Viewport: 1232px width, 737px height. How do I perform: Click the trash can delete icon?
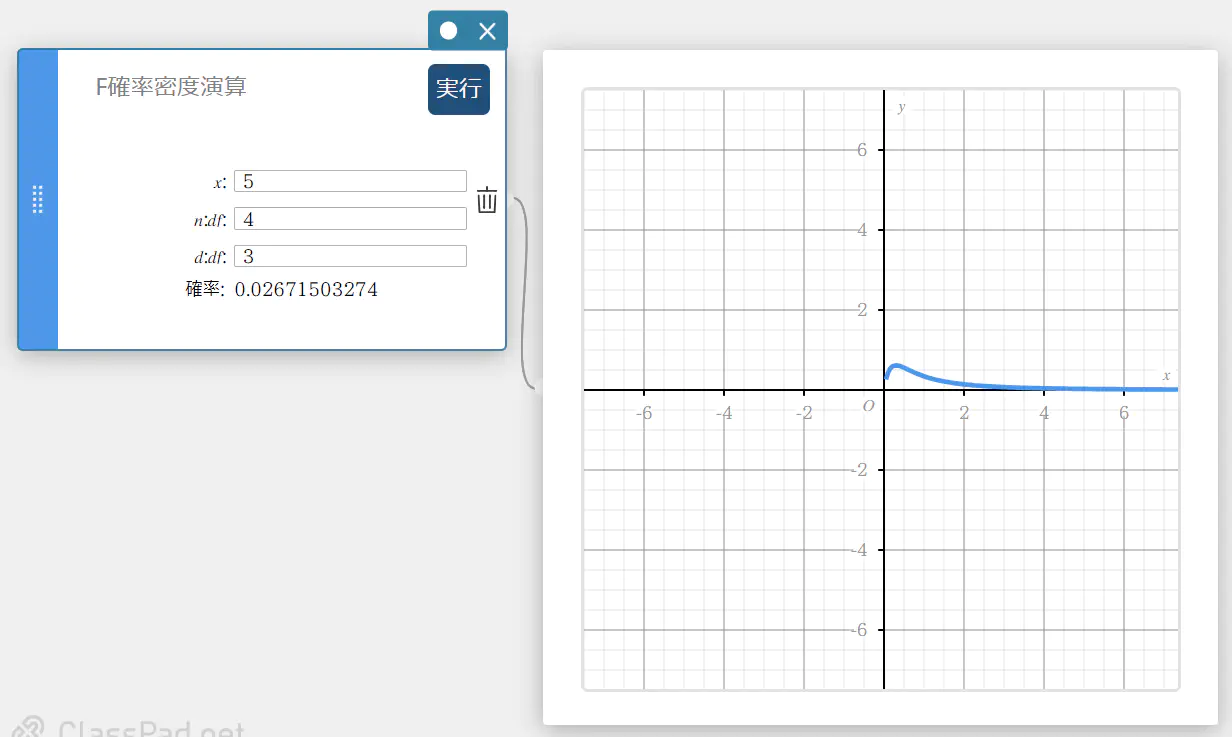pyautogui.click(x=487, y=200)
